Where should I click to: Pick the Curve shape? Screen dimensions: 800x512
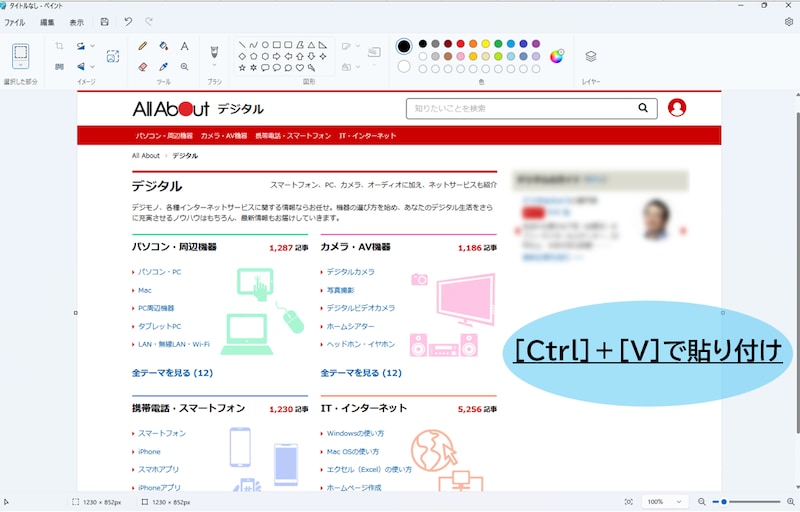[x=254, y=45]
